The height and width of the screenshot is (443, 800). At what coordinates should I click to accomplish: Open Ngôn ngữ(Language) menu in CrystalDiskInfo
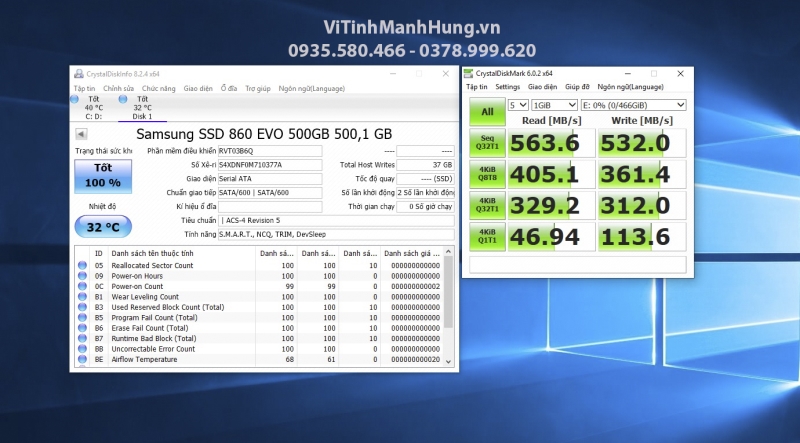[x=312, y=88]
